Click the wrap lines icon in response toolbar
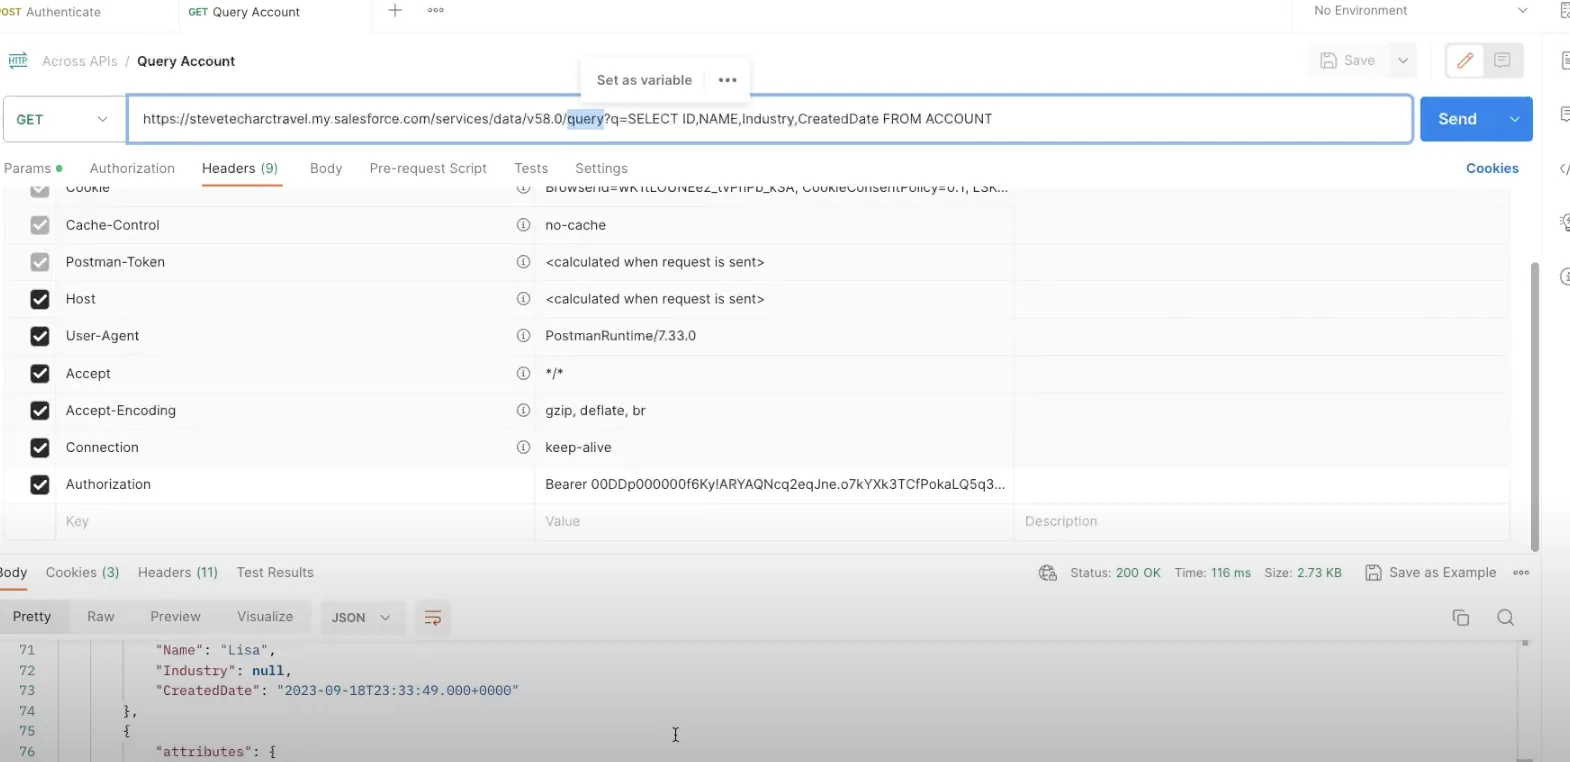Image resolution: width=1570 pixels, height=762 pixels. click(x=433, y=618)
